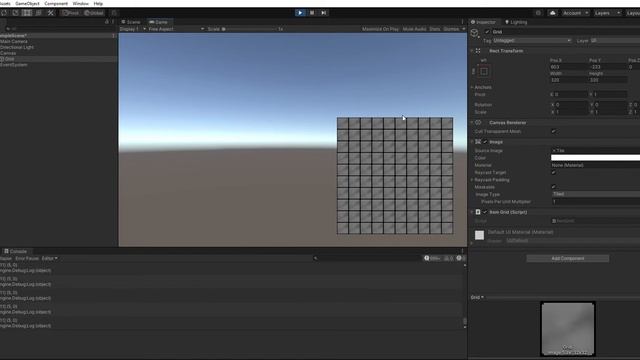Select Directional Light in the Hierarchy
Image resolution: width=640 pixels, height=360 pixels.
17,47
